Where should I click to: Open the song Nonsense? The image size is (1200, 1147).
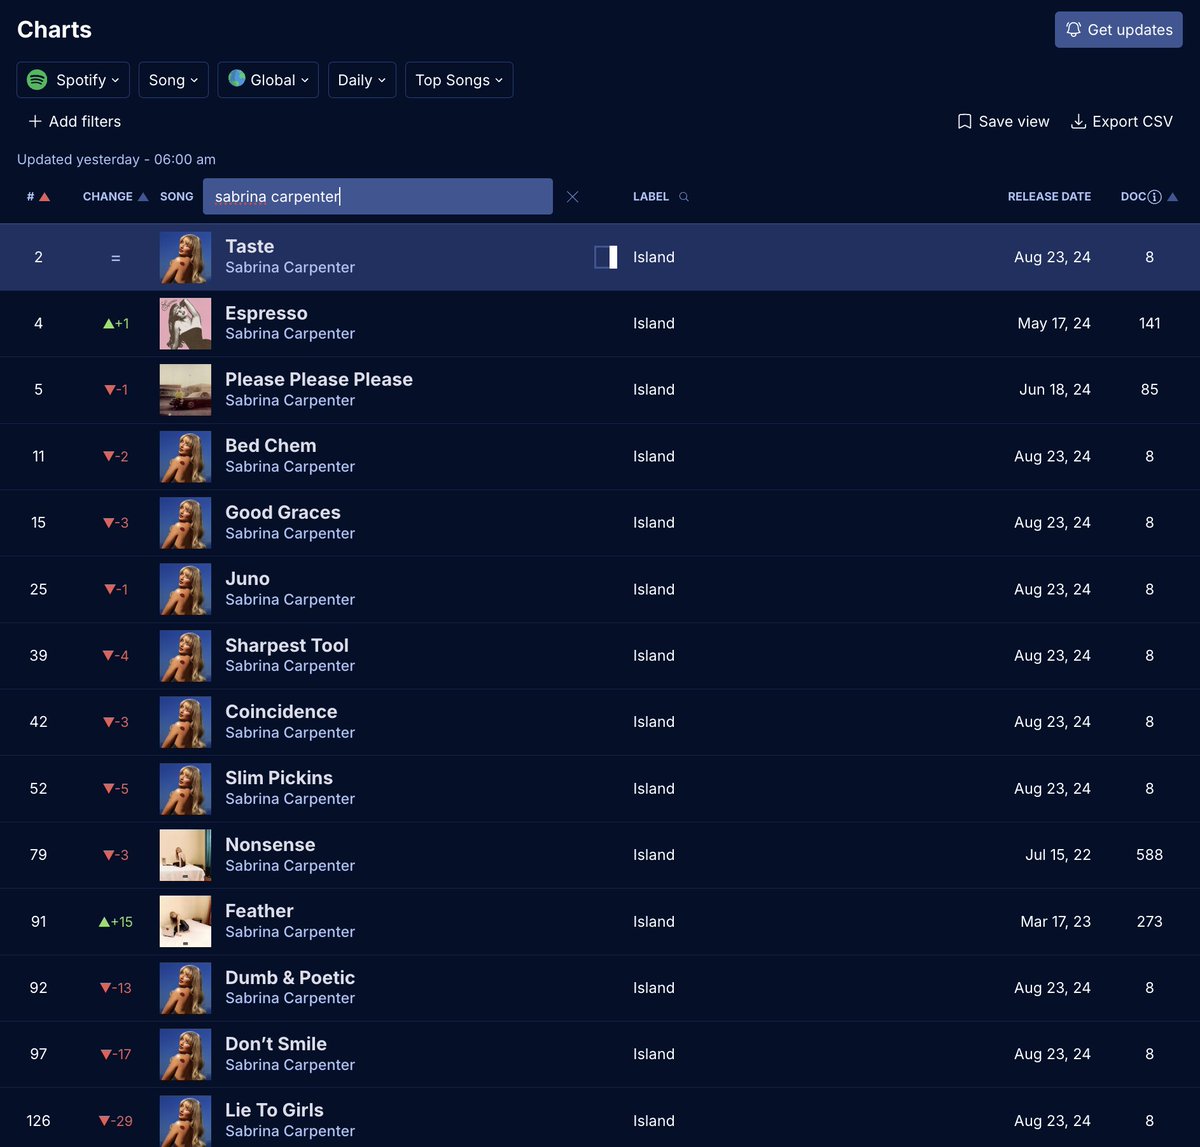270,844
